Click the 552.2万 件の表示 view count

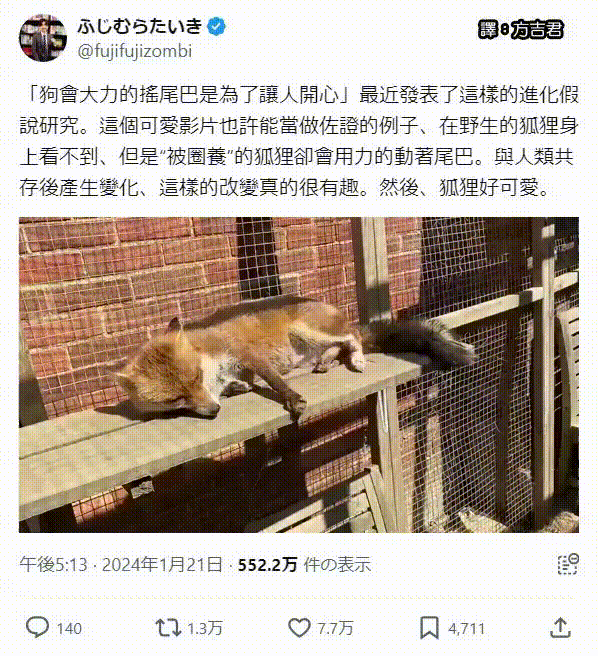pos(304,564)
